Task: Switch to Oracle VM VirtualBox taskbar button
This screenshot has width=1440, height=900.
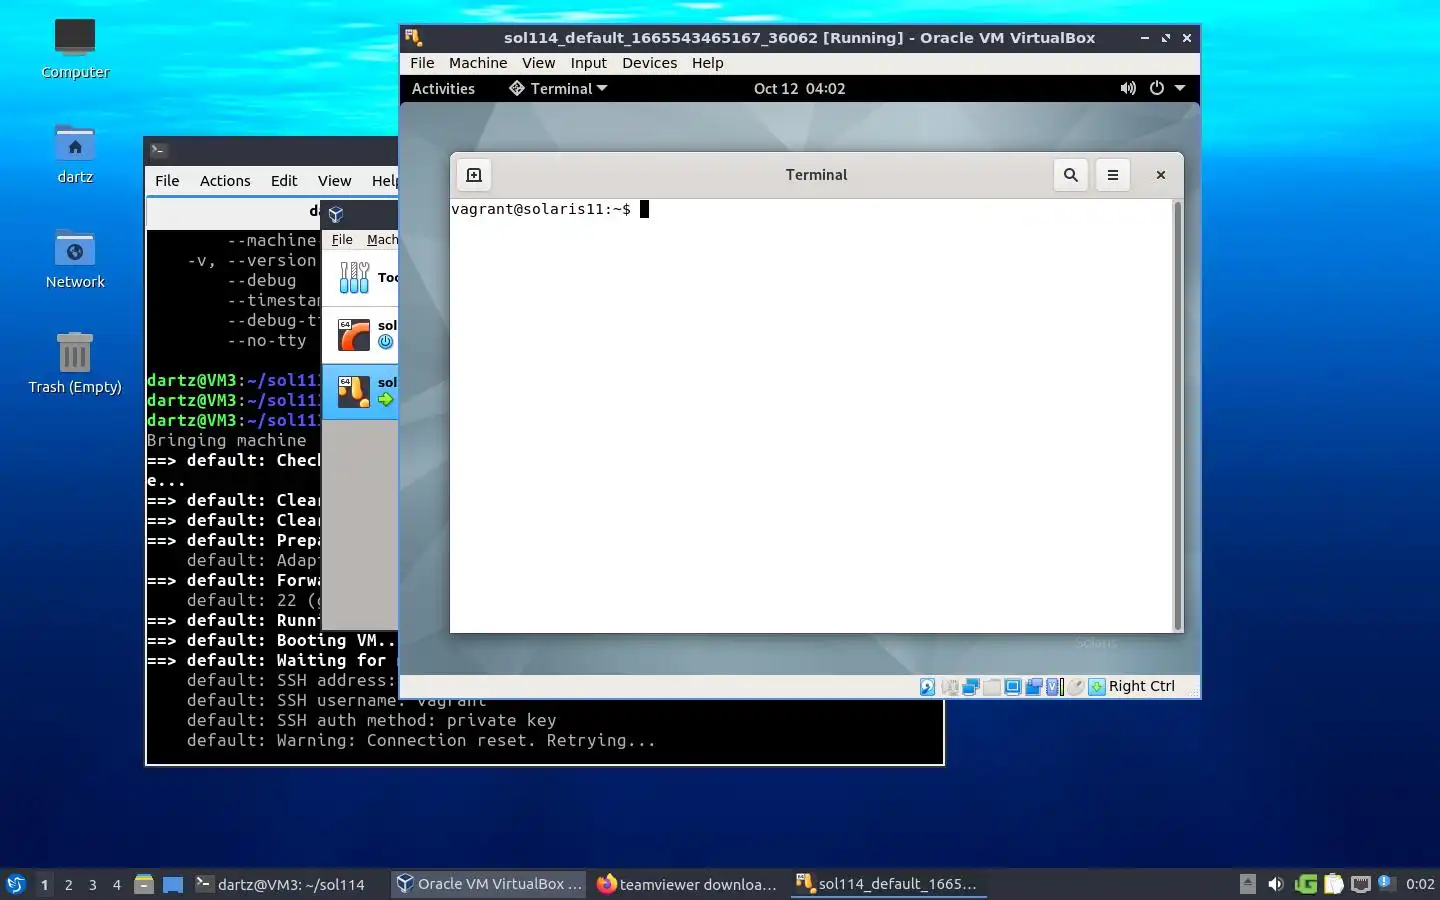Action: [x=489, y=884]
